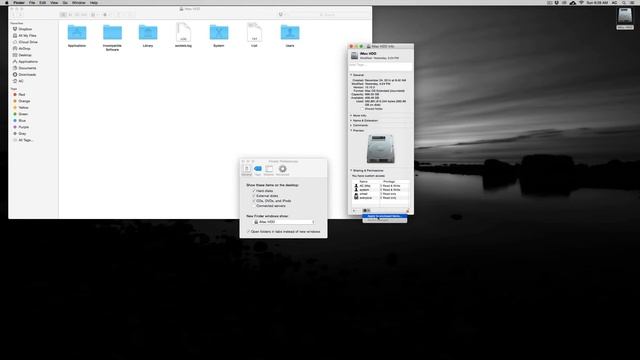The width and height of the screenshot is (640, 360).
Task: Open Advanced tab in Finder Preferences
Action: pos(282,170)
